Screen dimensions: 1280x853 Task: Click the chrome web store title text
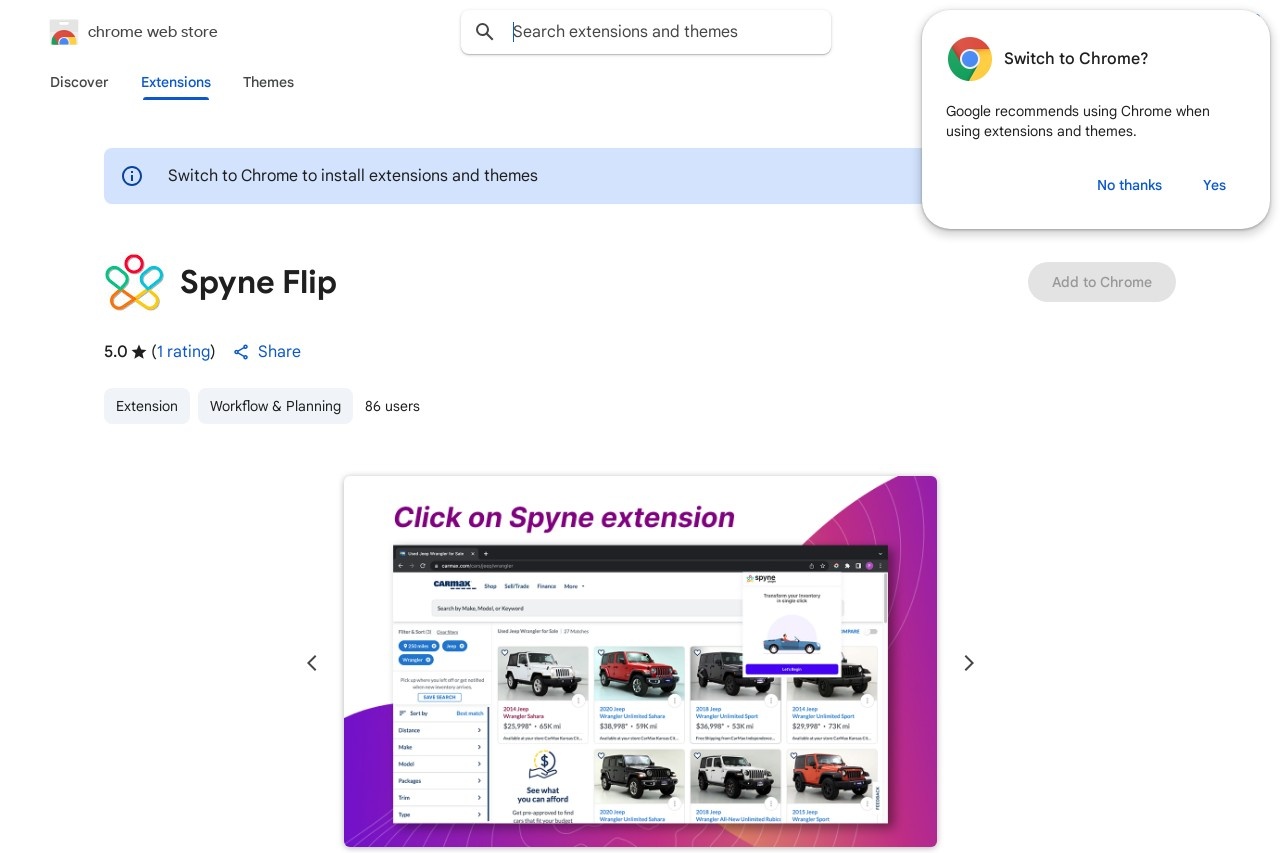click(x=153, y=32)
